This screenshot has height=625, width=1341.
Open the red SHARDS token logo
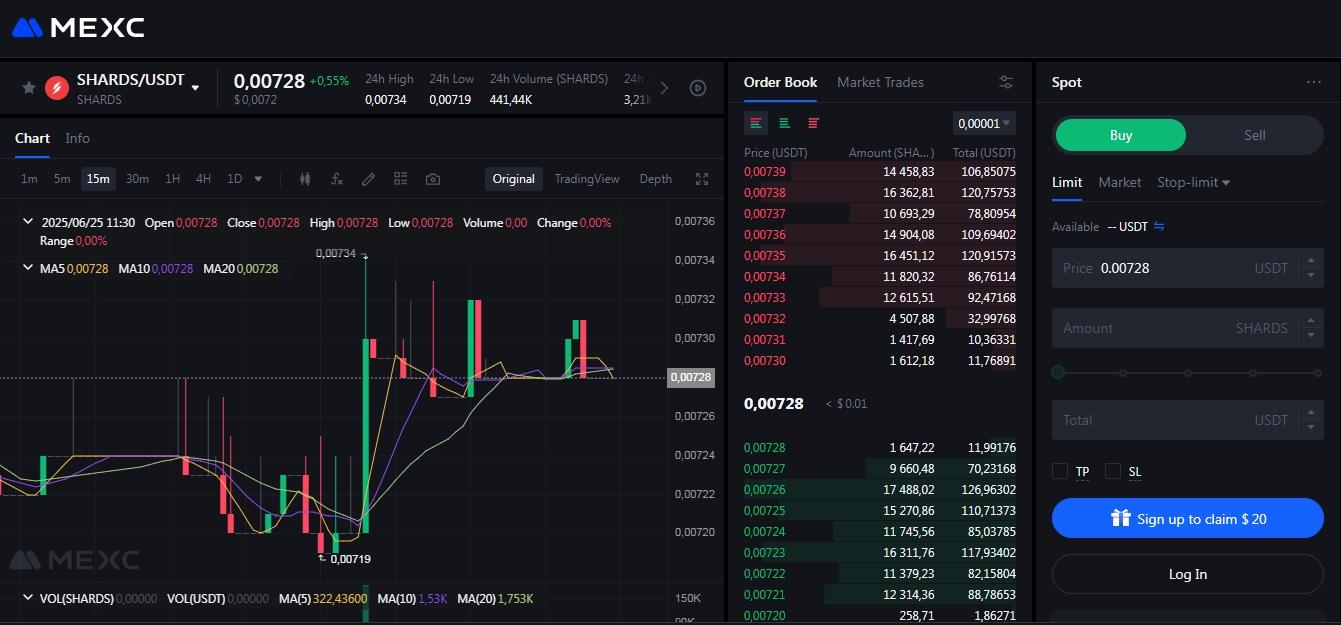click(x=57, y=88)
